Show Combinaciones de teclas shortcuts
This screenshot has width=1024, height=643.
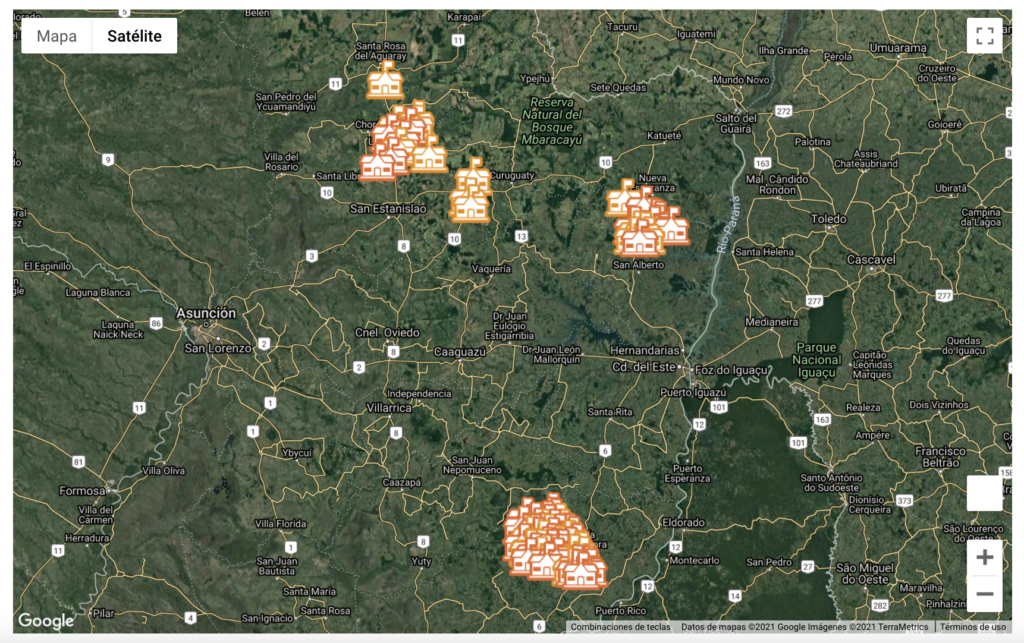(620, 627)
